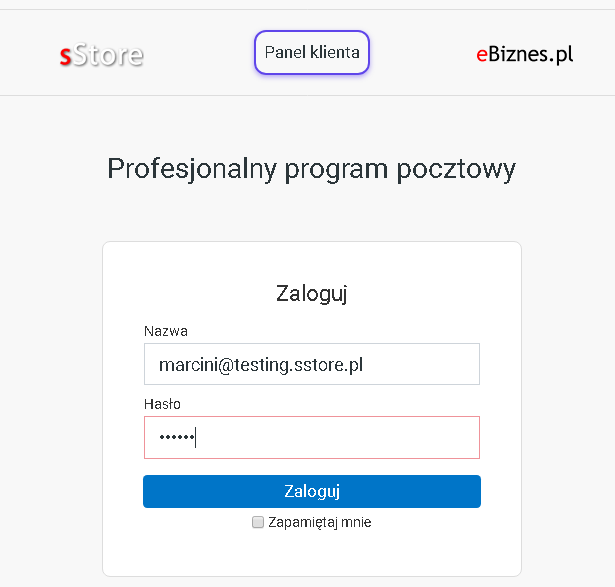Click the Profesjonalny program pocztowy heading

pos(311,170)
